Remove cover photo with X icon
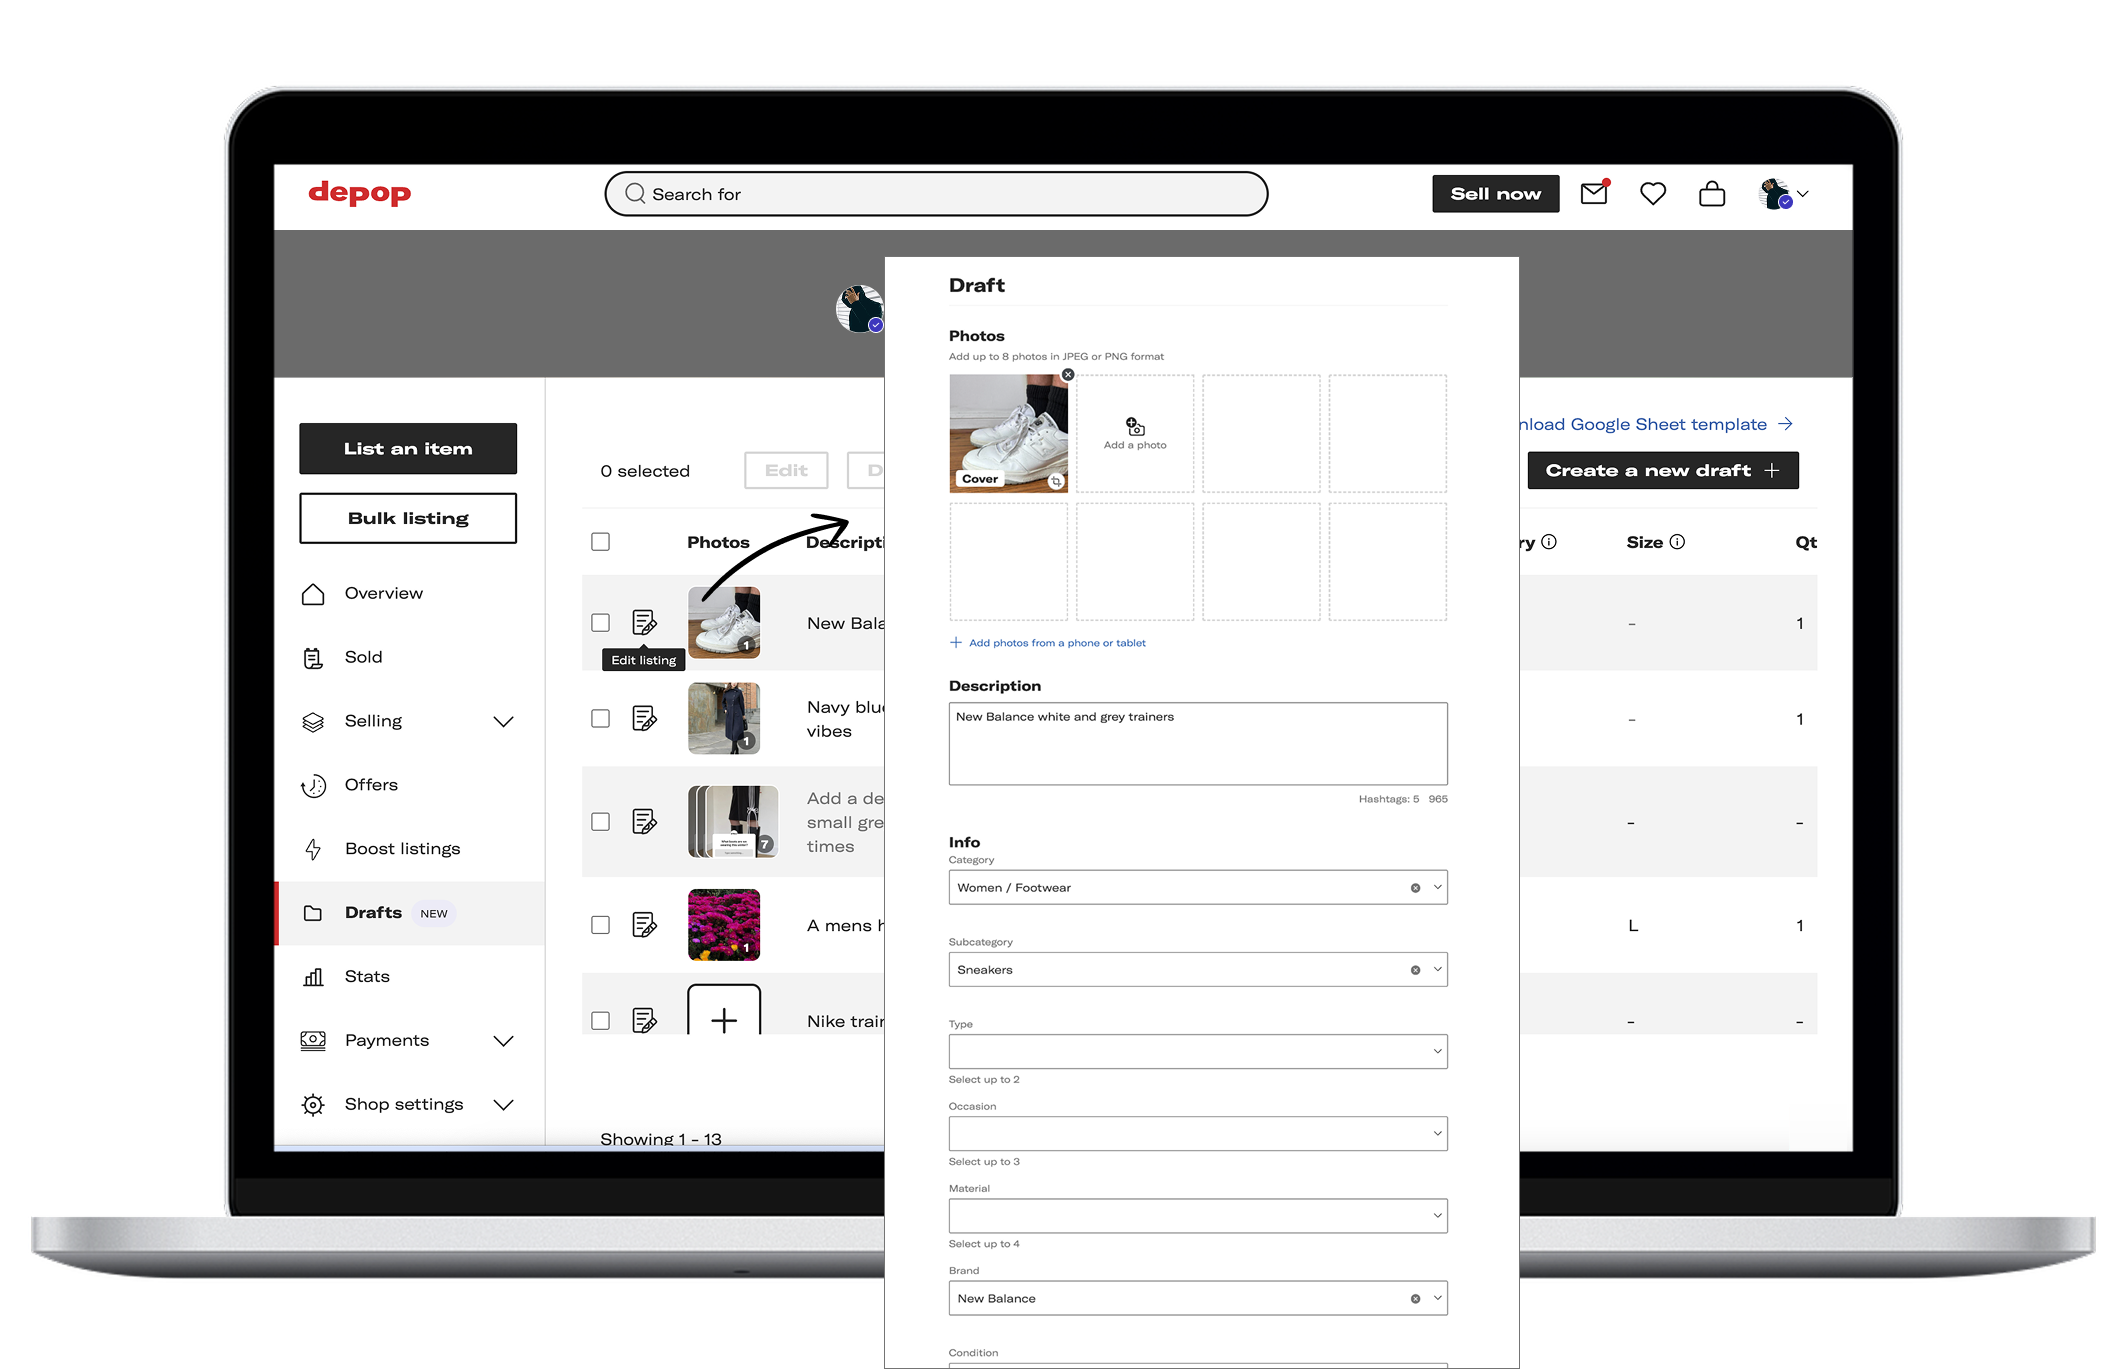 pos(1068,375)
